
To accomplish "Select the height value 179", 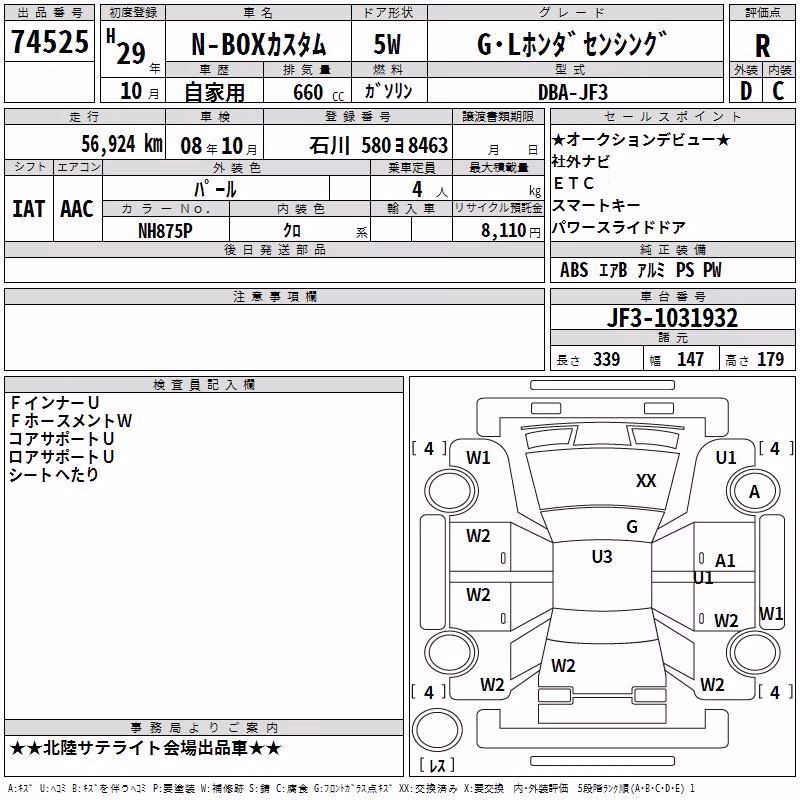I will tap(770, 359).
